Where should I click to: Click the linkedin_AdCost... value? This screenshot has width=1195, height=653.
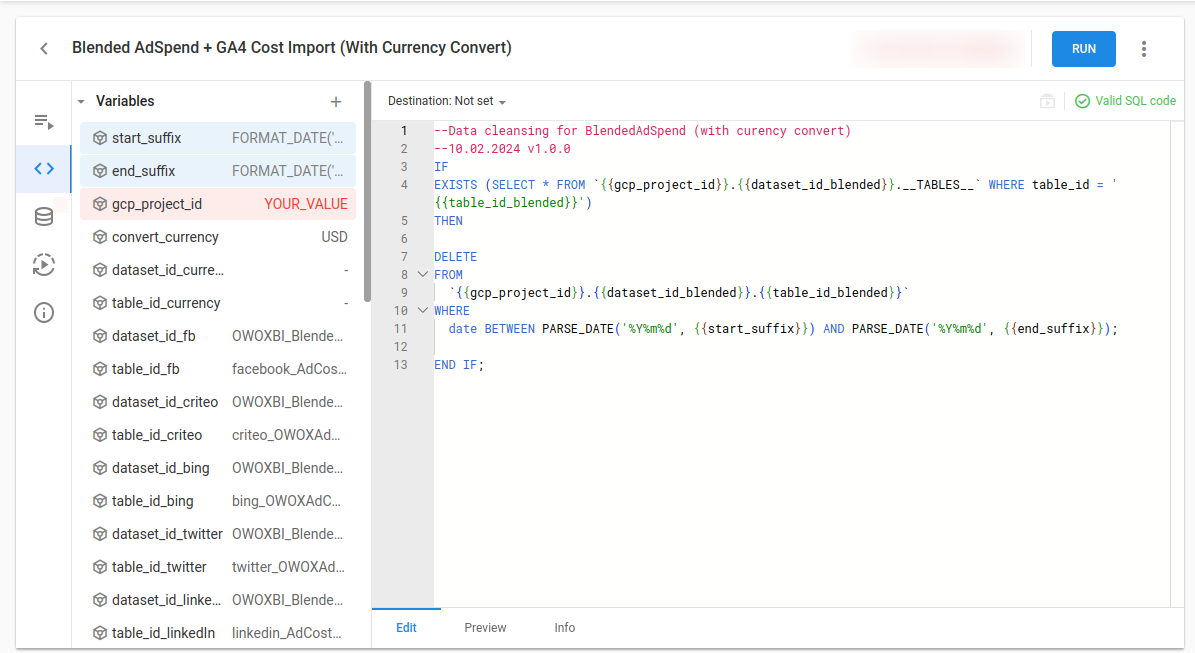[287, 633]
